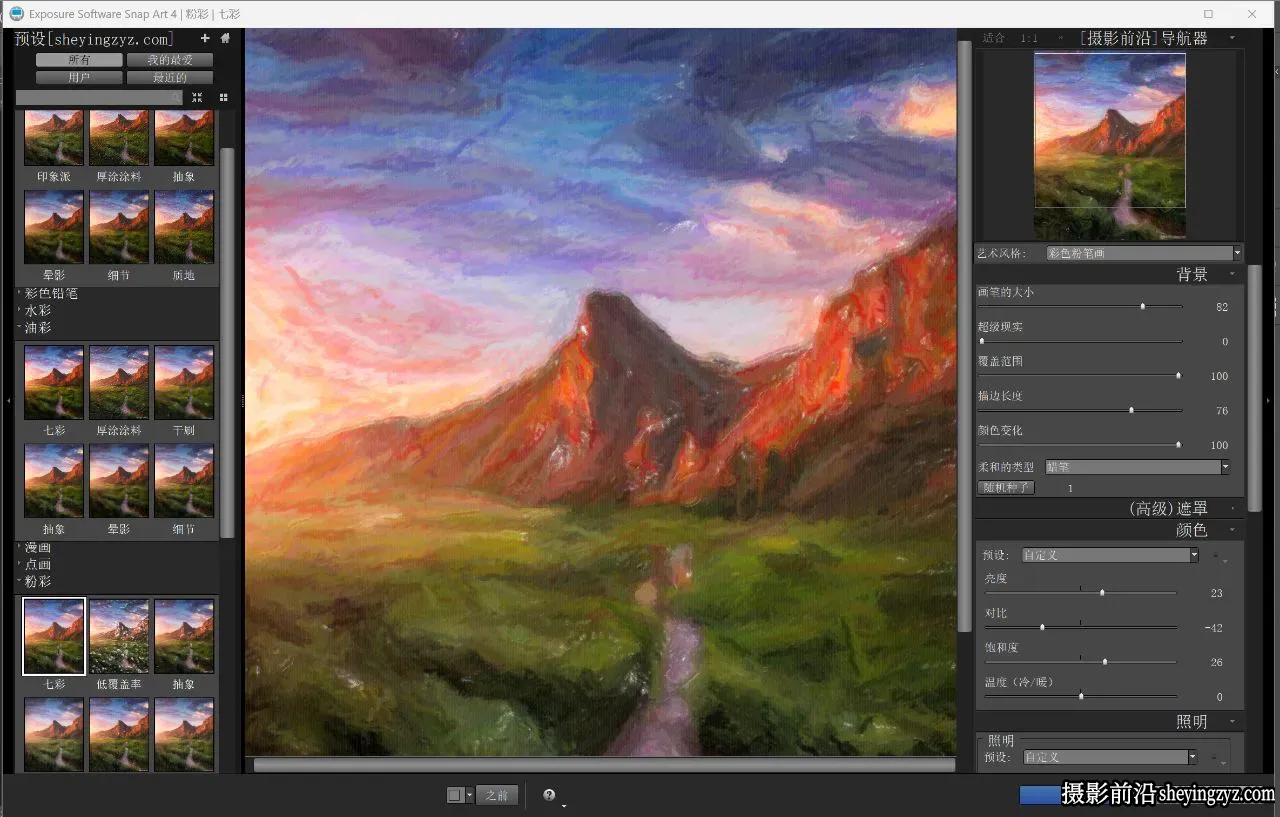Viewport: 1280px width, 817px height.
Task: Open the 艺术风格 dropdown
Action: 1143,253
